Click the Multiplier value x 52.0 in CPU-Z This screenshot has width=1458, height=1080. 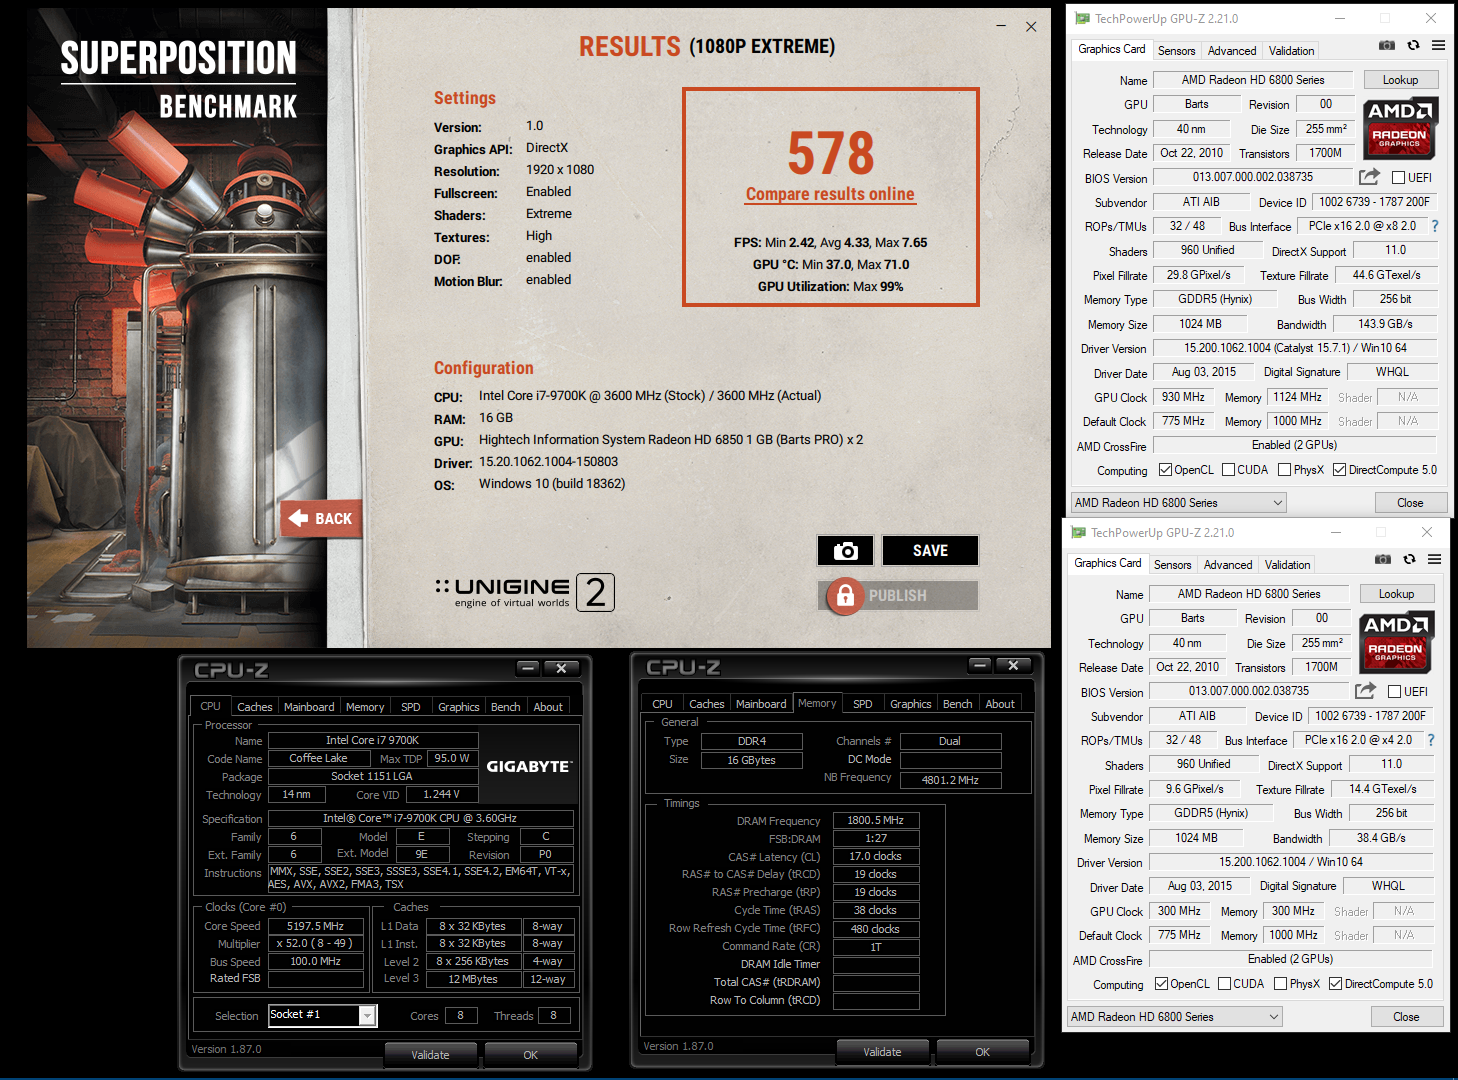pos(315,944)
